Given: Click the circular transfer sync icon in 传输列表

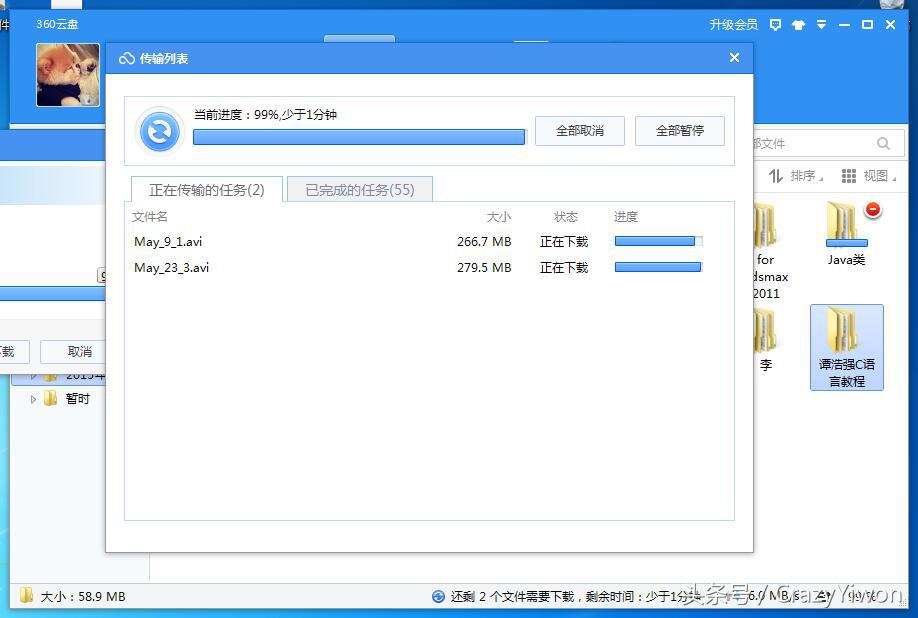Looking at the screenshot, I should coord(159,130).
